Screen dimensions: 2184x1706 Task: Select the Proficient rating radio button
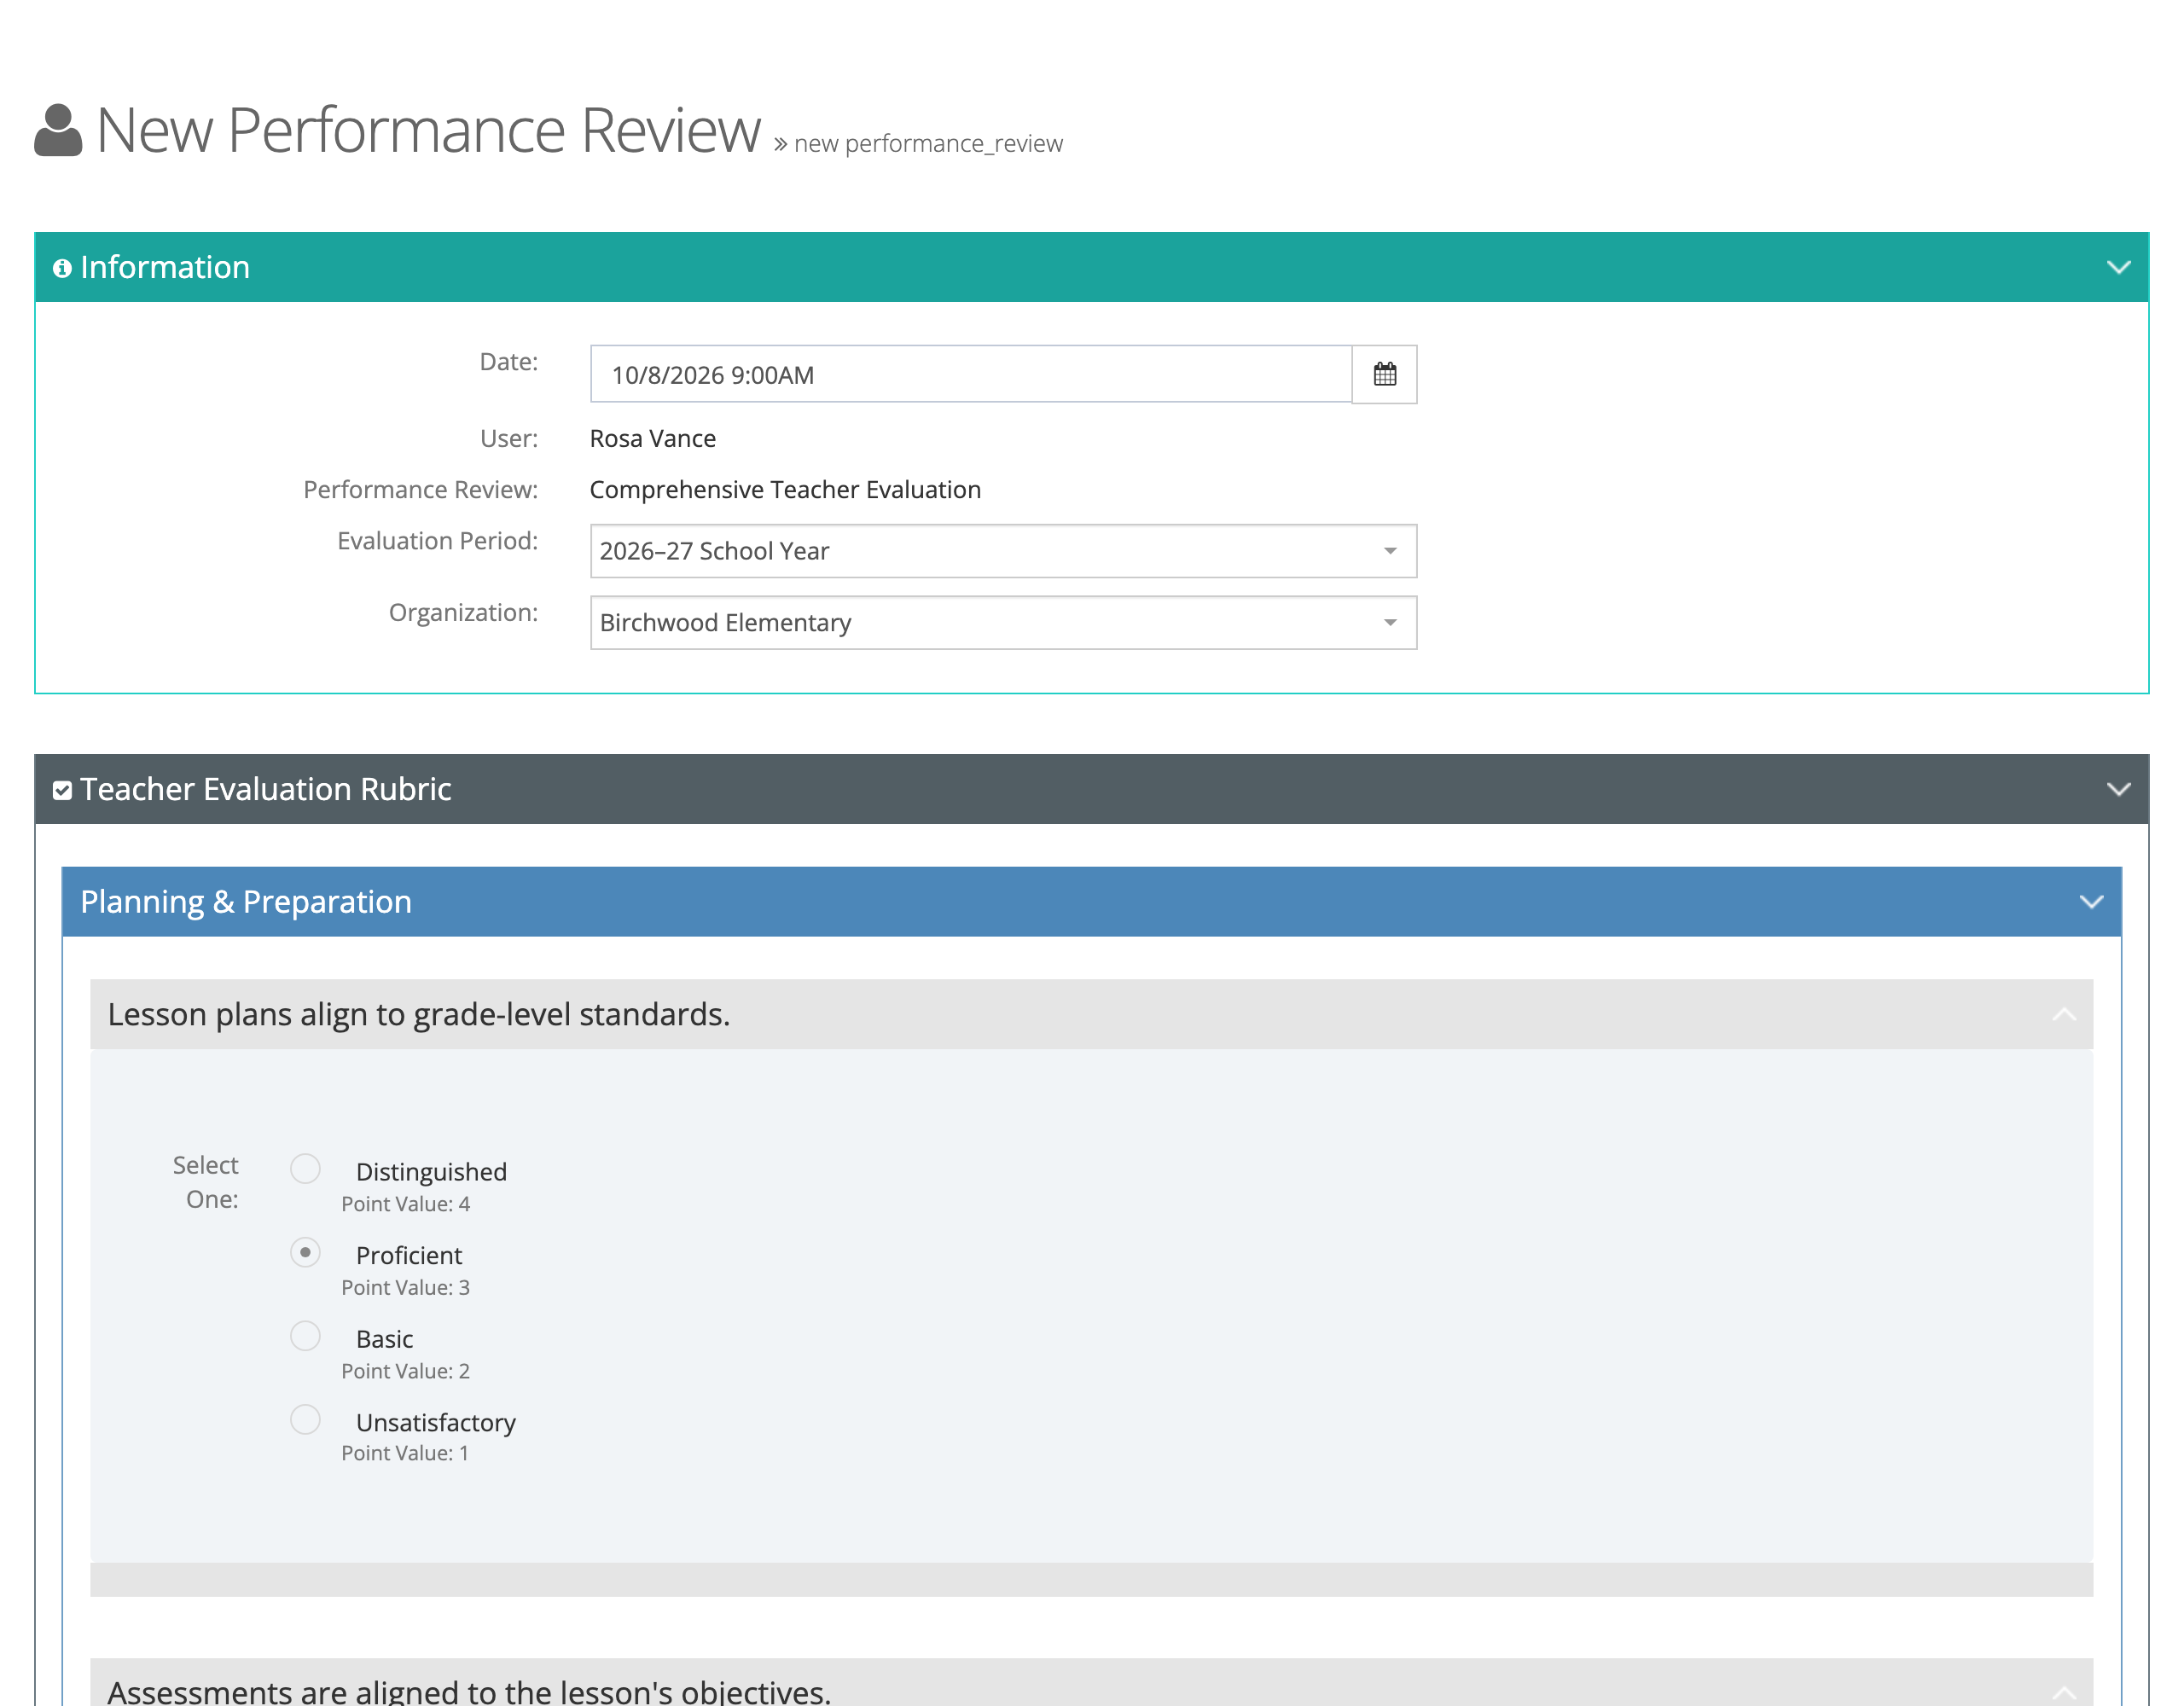305,1252
